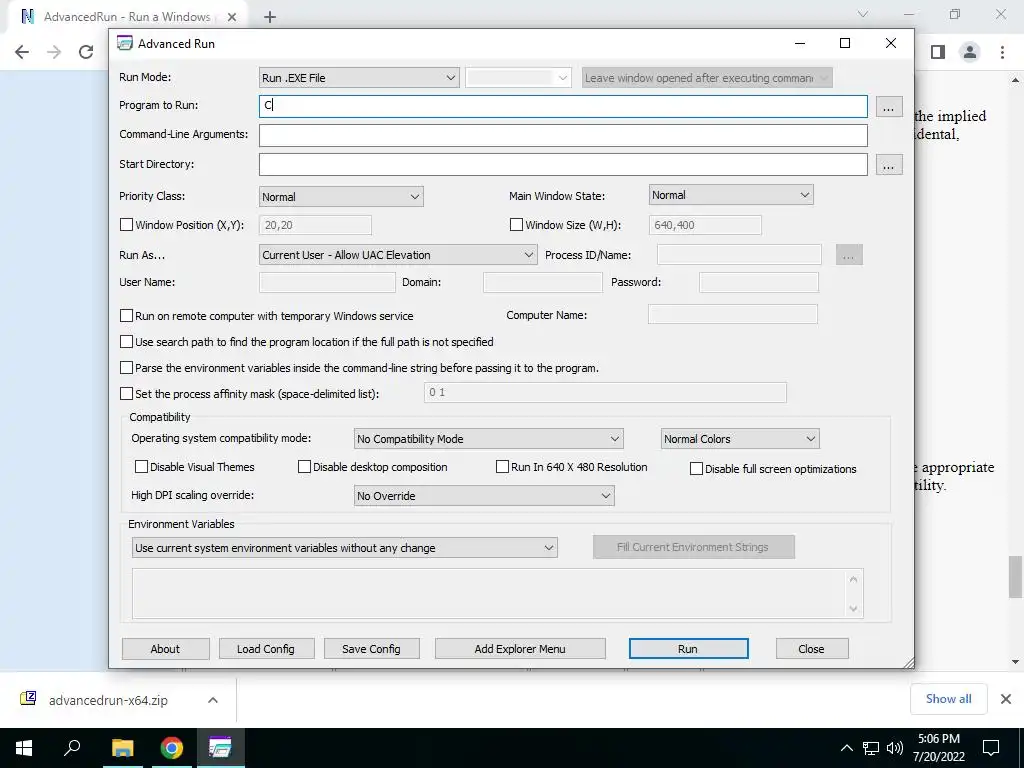Go back in the Chrome browser
1024x768 pixels.
[22, 52]
